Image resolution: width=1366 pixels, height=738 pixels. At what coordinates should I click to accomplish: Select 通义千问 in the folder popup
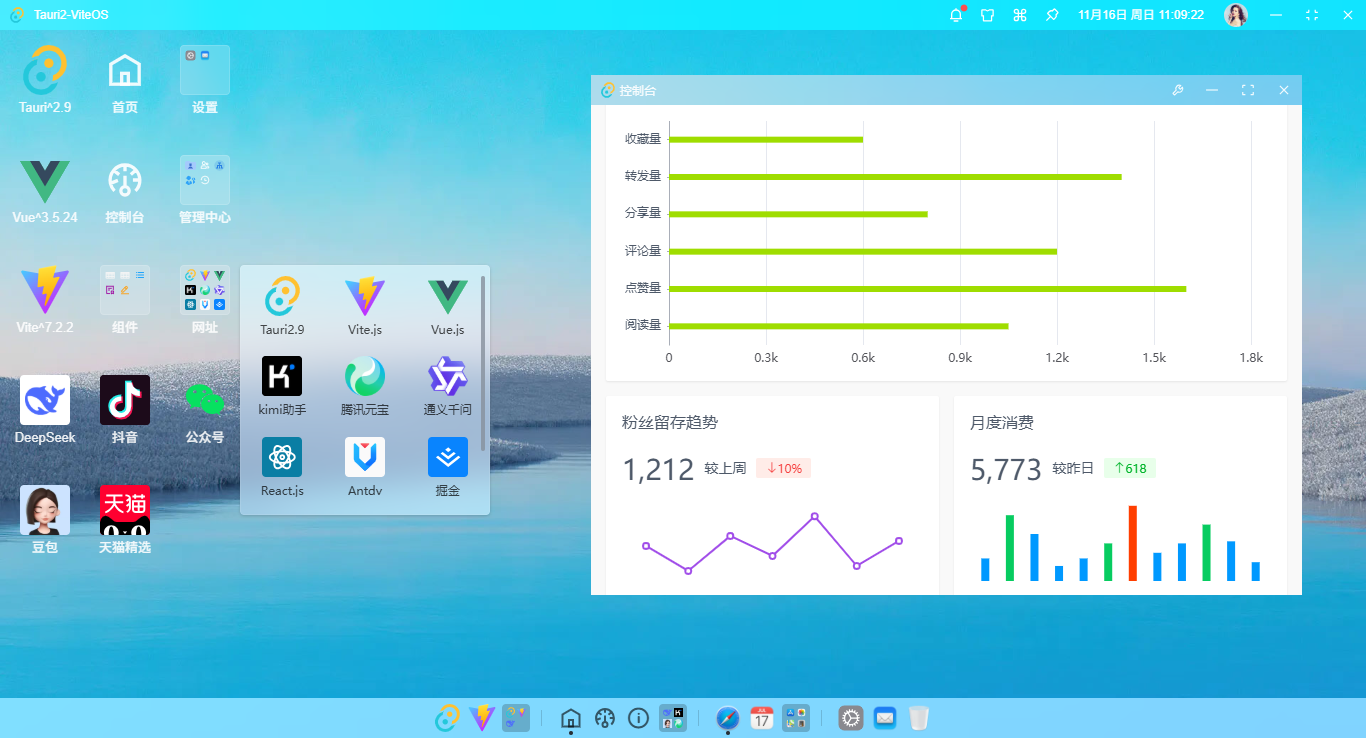447,377
